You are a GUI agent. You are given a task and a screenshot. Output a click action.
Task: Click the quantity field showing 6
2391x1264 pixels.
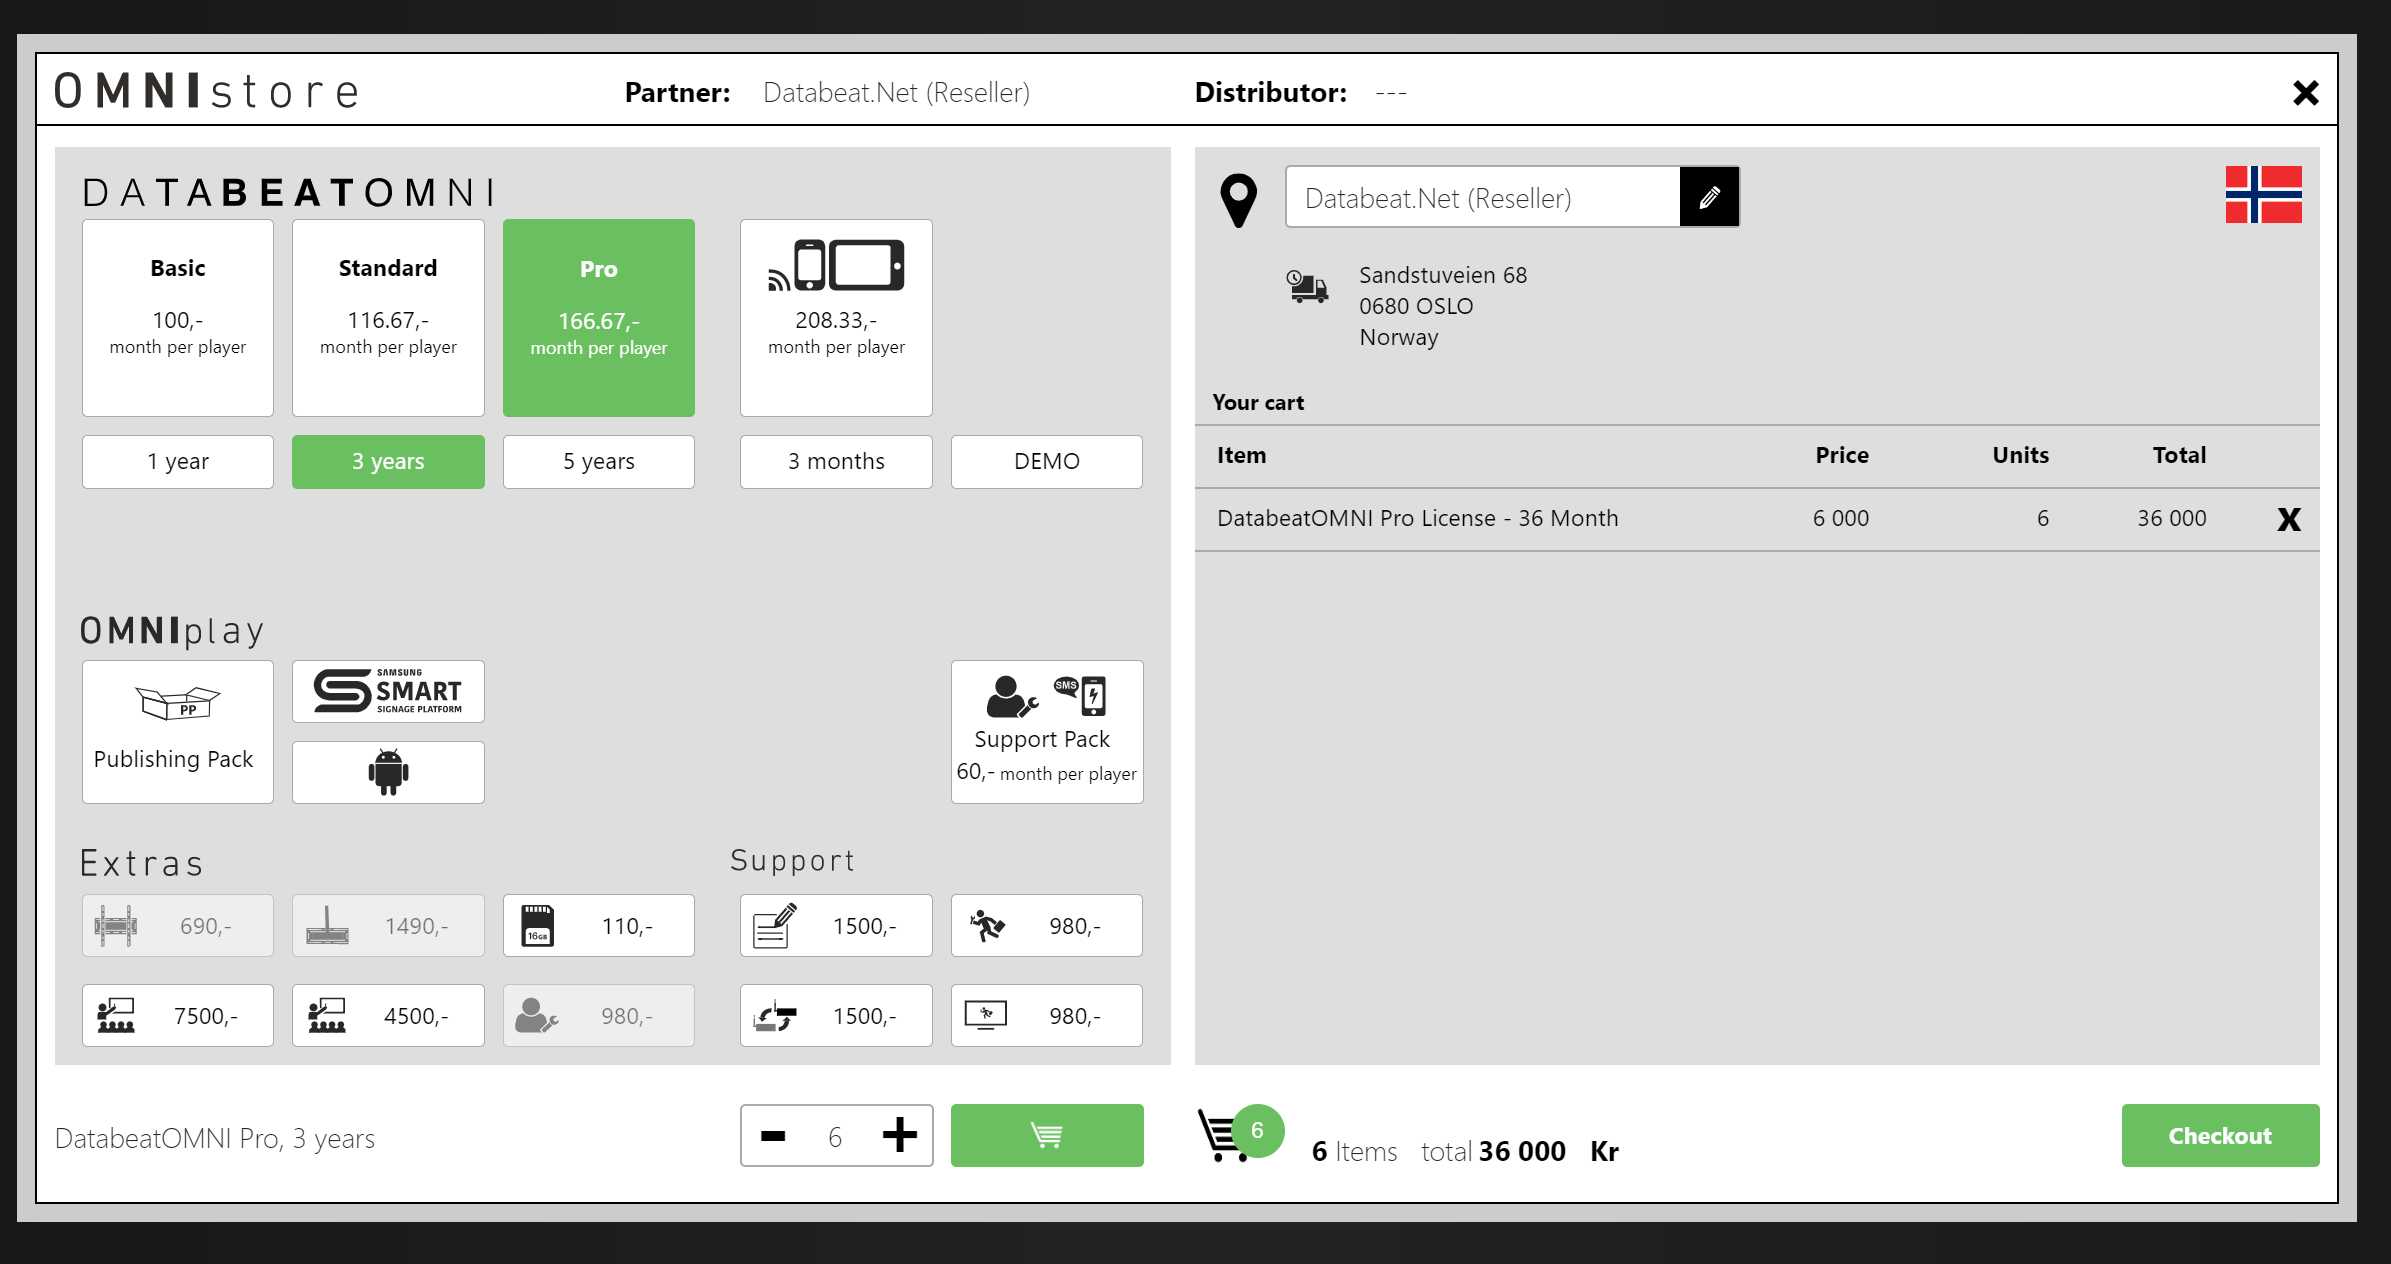(835, 1137)
